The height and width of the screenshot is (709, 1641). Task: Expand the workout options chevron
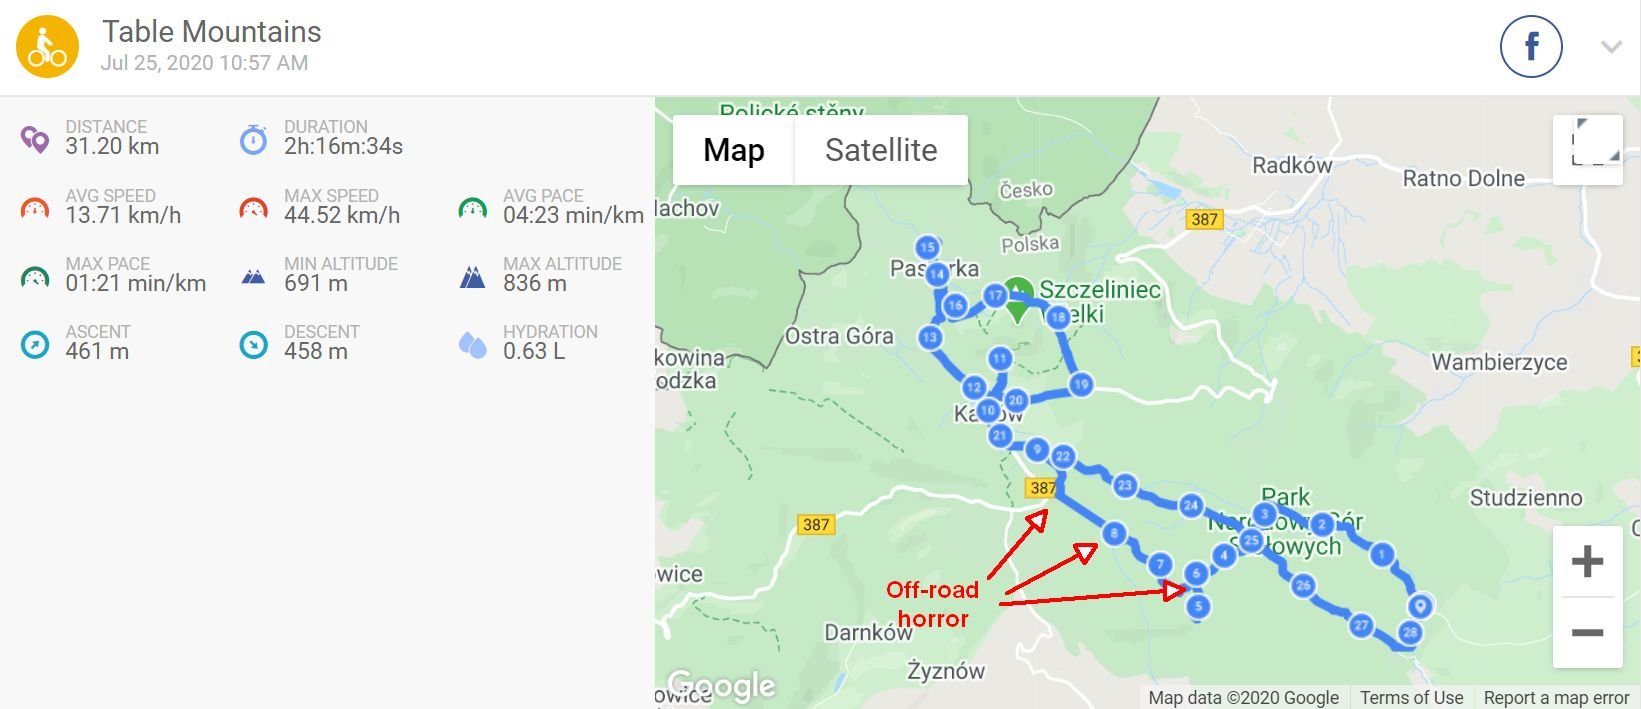point(1611,47)
